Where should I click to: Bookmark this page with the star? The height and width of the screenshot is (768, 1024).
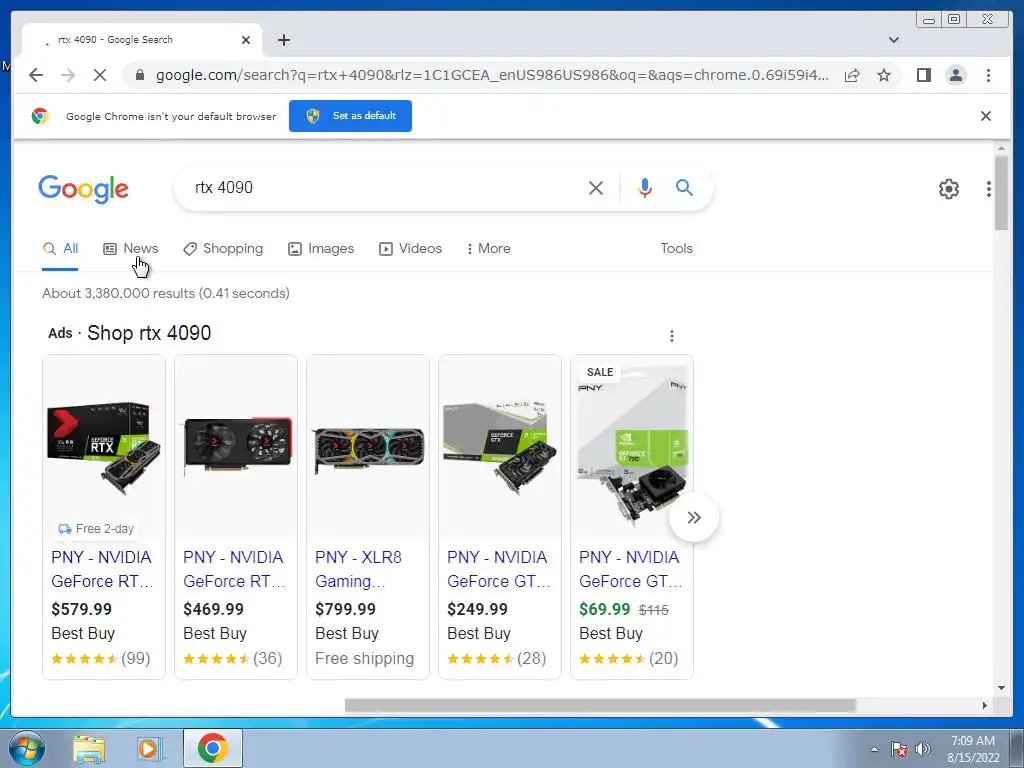884,75
